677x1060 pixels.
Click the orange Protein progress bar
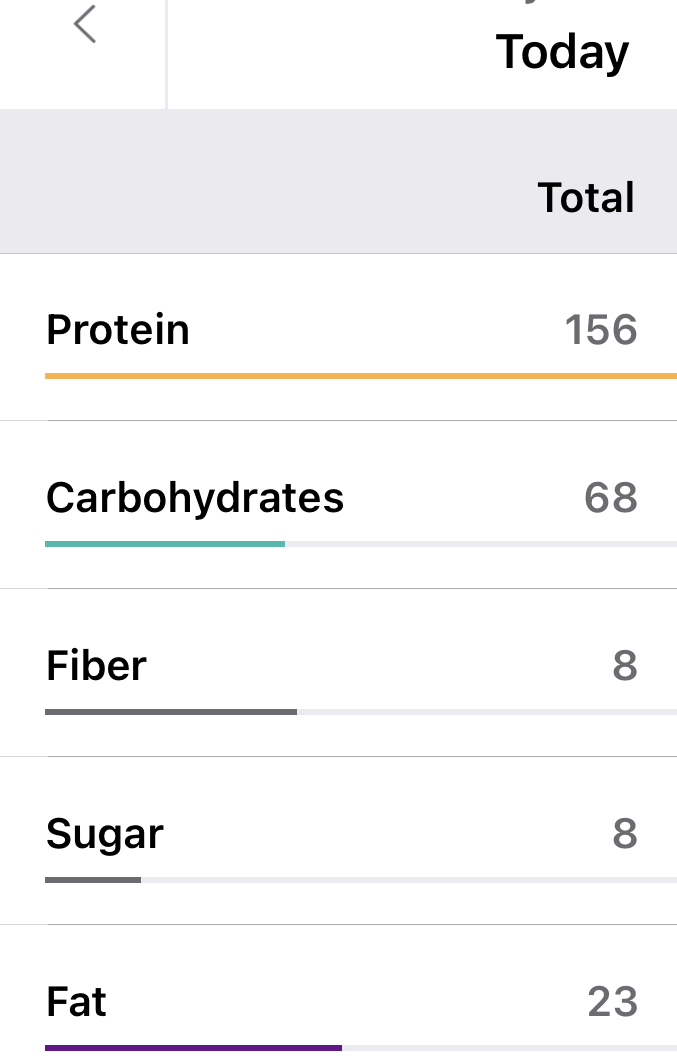(360, 376)
